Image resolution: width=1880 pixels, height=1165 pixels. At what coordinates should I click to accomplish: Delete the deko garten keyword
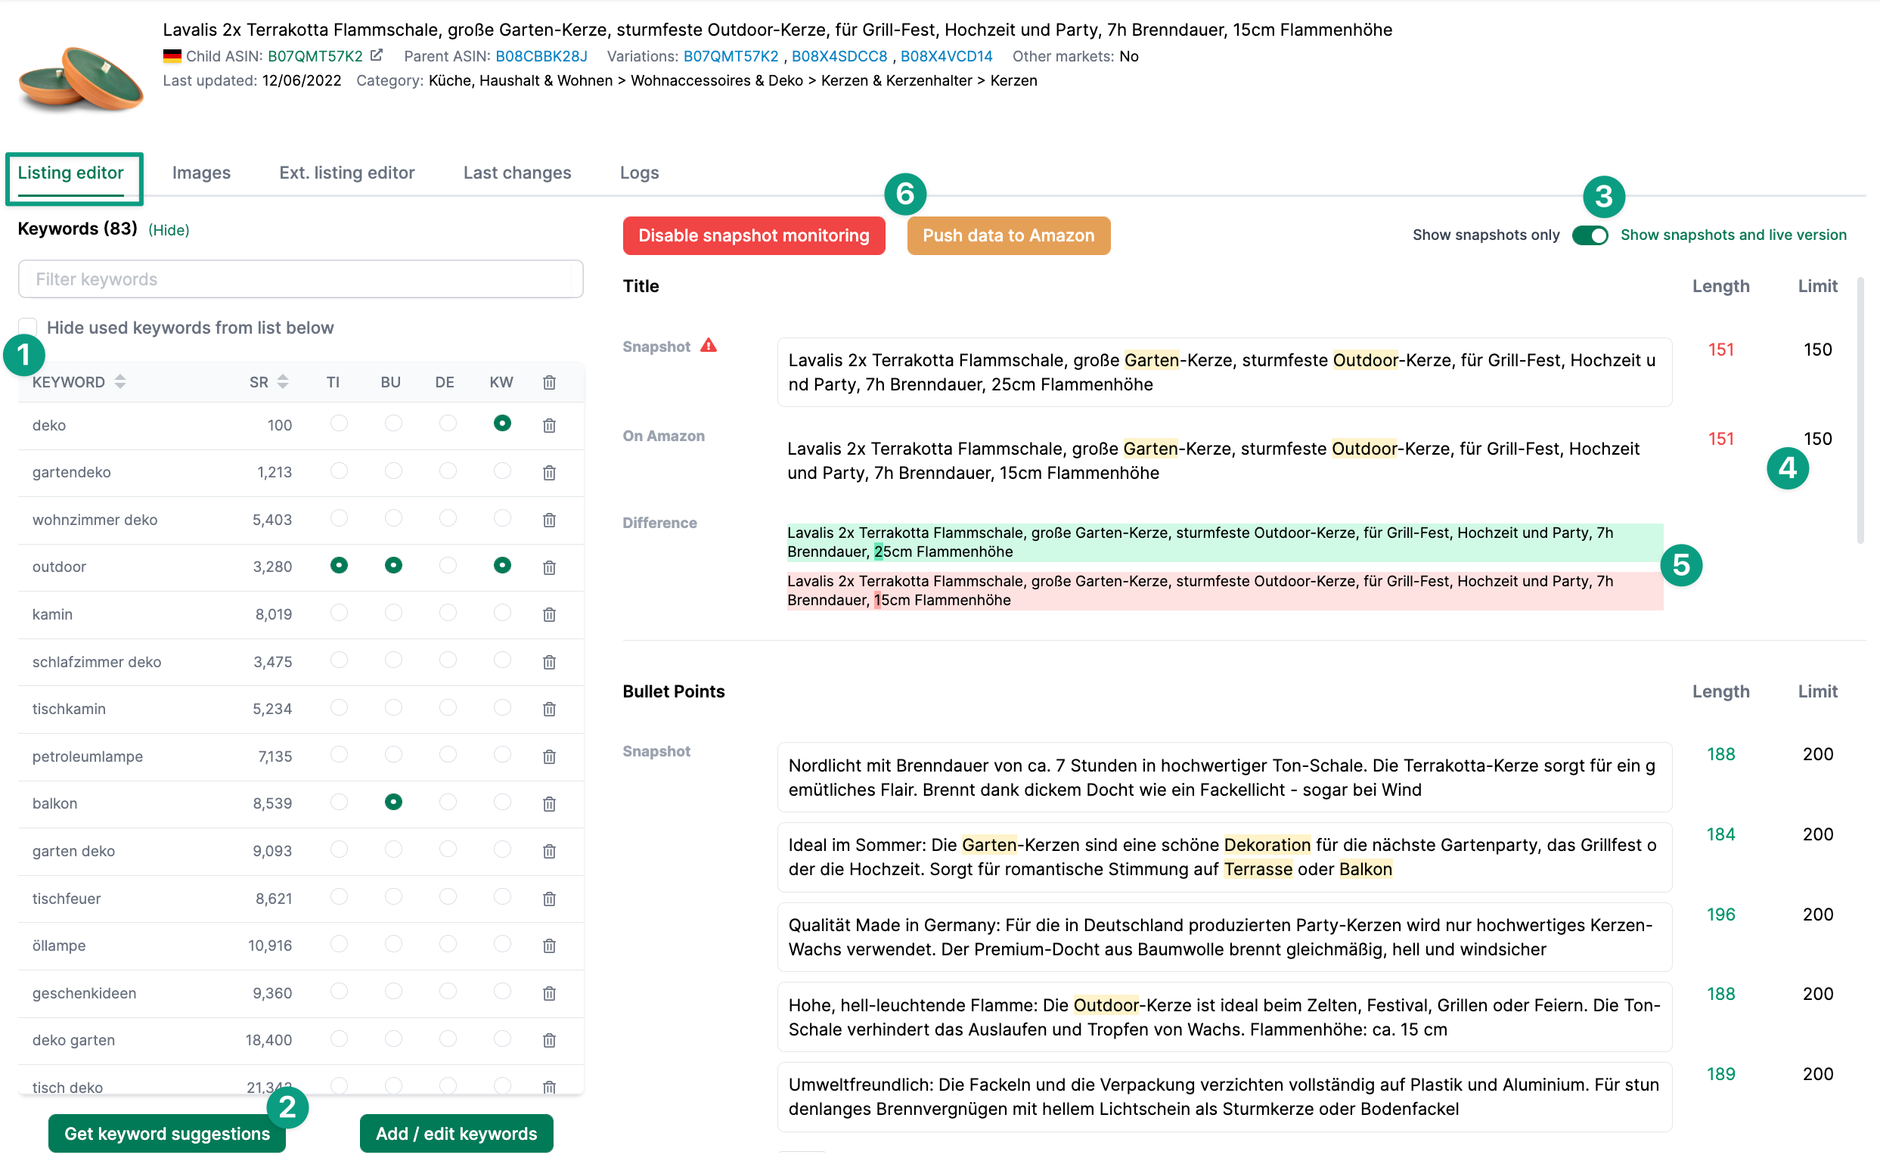(549, 1041)
